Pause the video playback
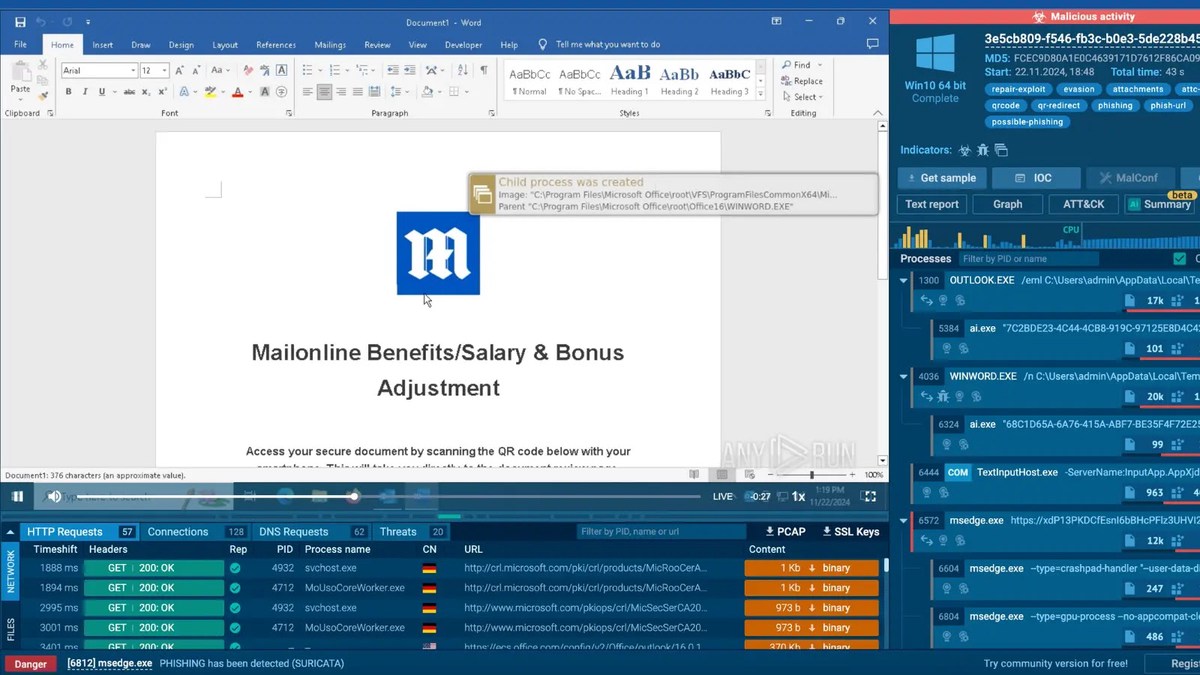1200x675 pixels. coord(18,496)
